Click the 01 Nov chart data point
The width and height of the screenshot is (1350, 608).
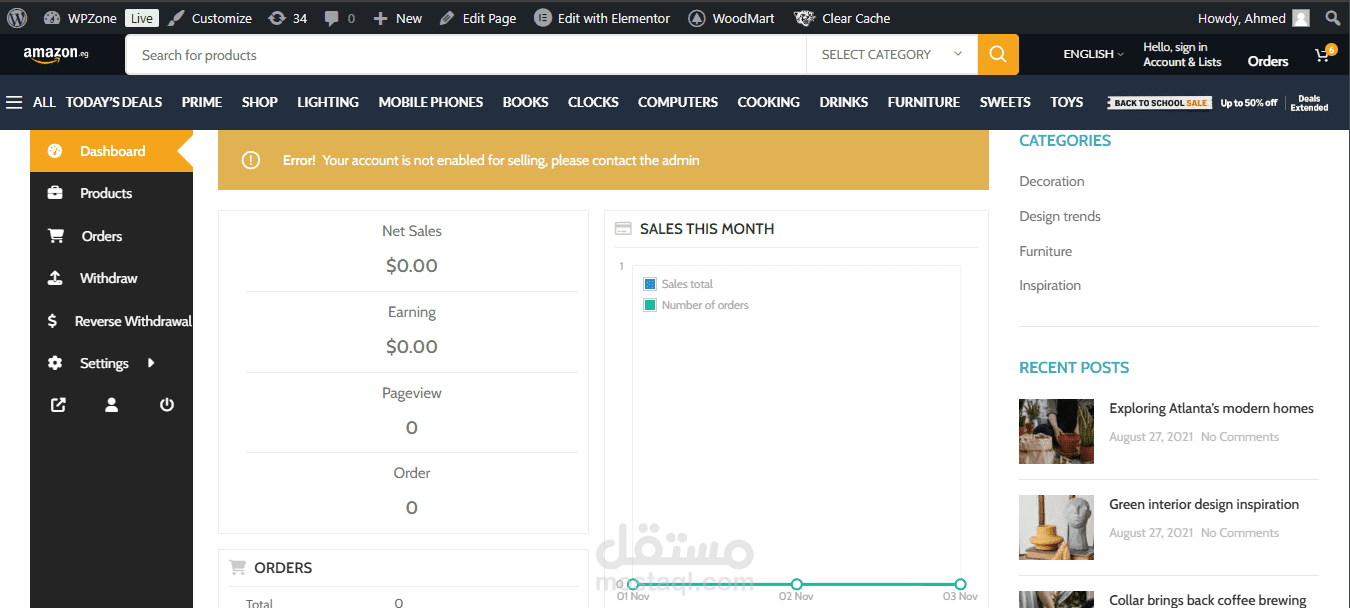pyautogui.click(x=633, y=584)
